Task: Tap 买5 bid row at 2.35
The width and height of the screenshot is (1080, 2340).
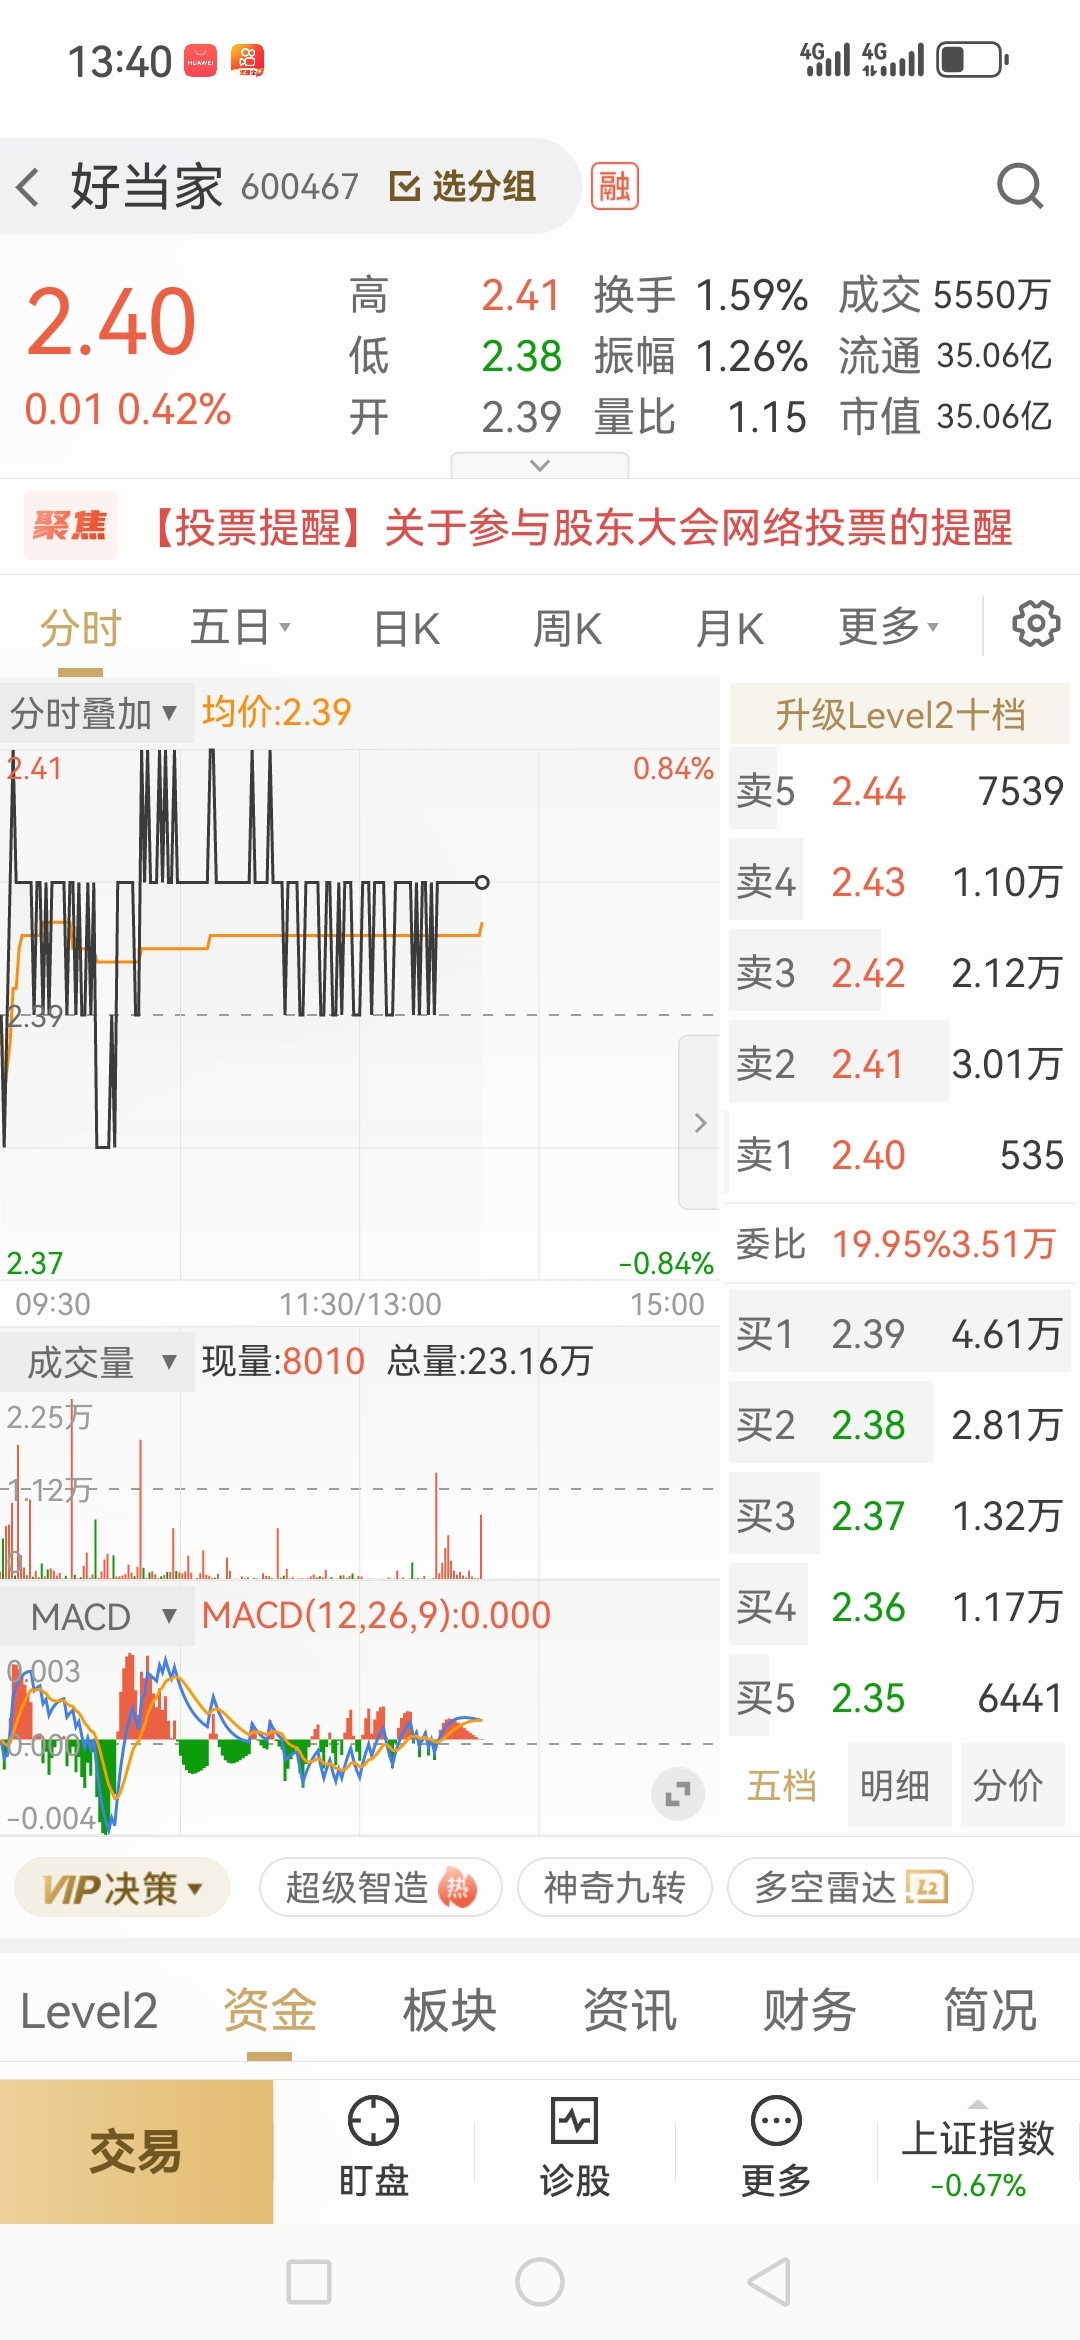Action: pyautogui.click(x=900, y=1698)
